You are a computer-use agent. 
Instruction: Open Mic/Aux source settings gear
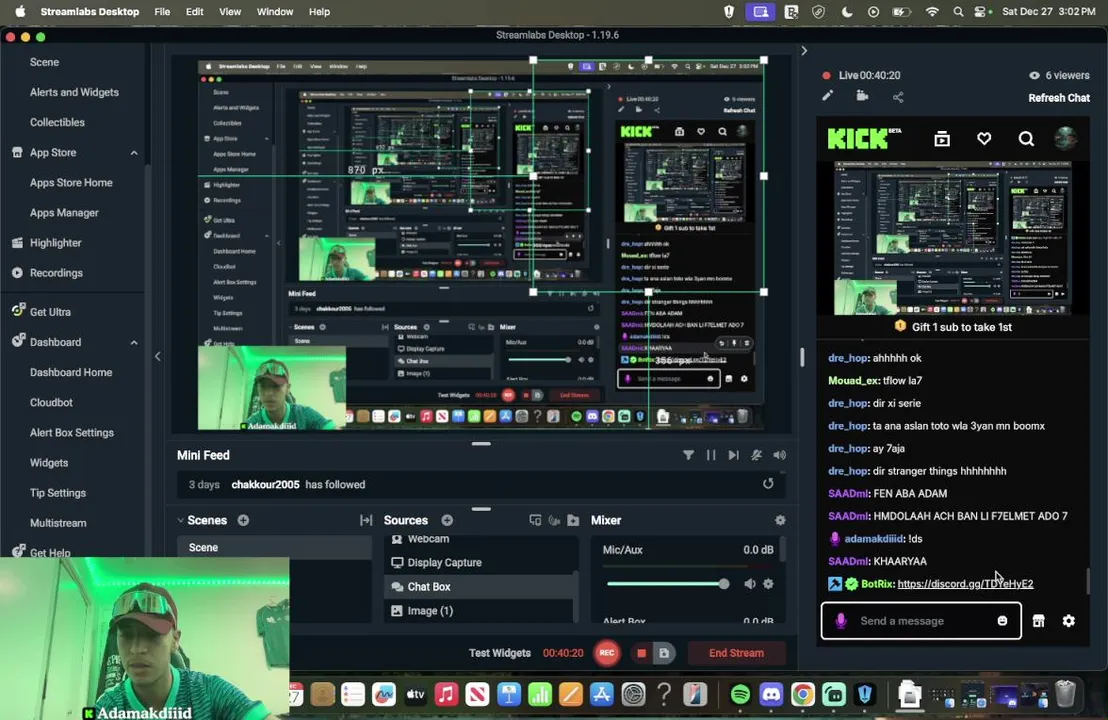pyautogui.click(x=768, y=584)
